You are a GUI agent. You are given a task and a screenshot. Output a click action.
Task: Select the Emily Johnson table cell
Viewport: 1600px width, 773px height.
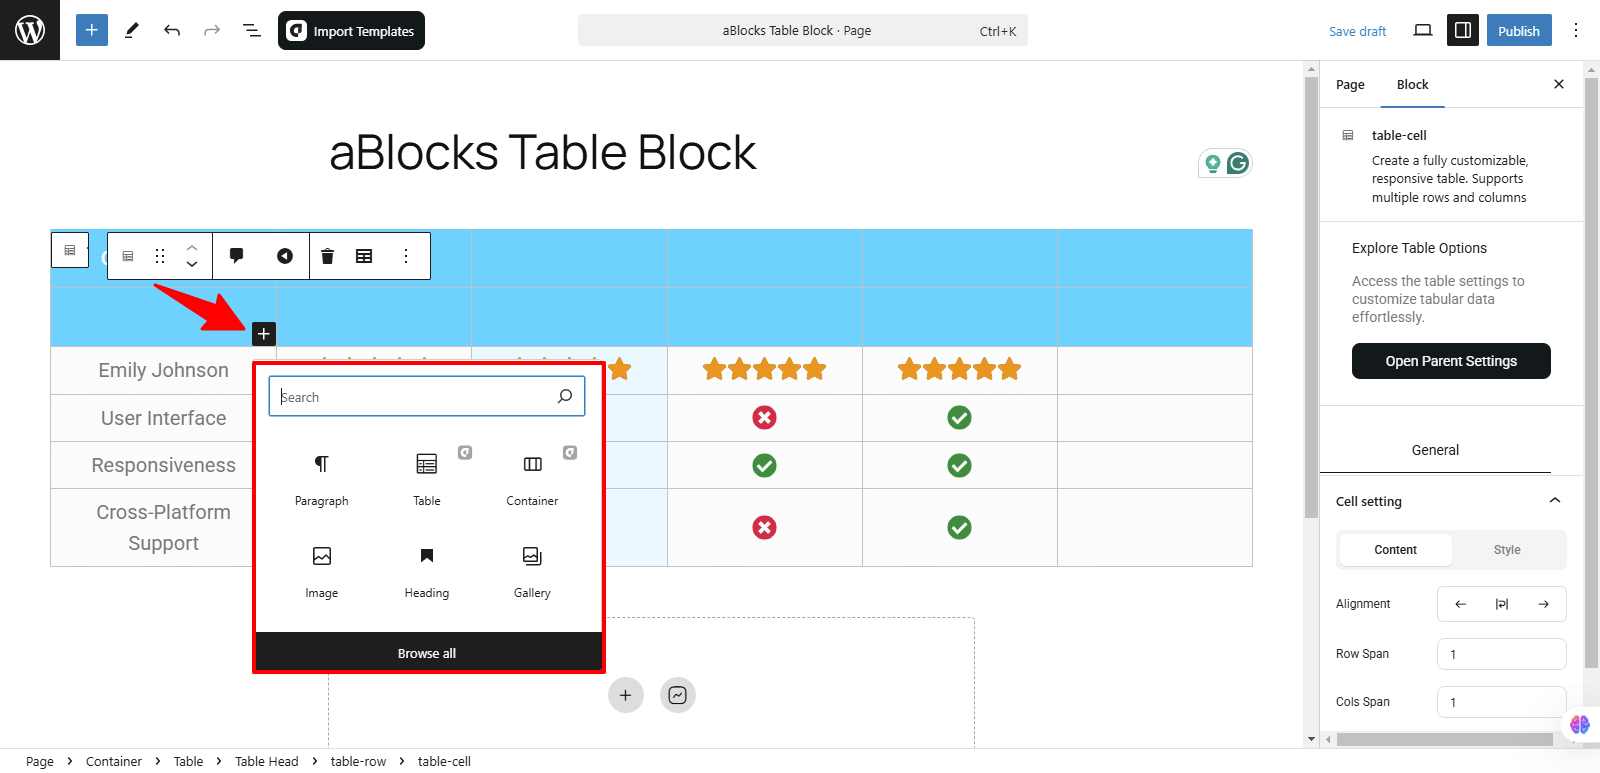(163, 370)
